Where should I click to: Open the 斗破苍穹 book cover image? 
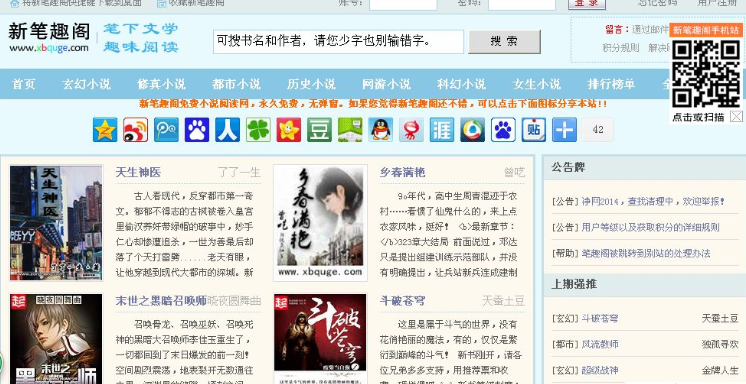click(x=320, y=339)
